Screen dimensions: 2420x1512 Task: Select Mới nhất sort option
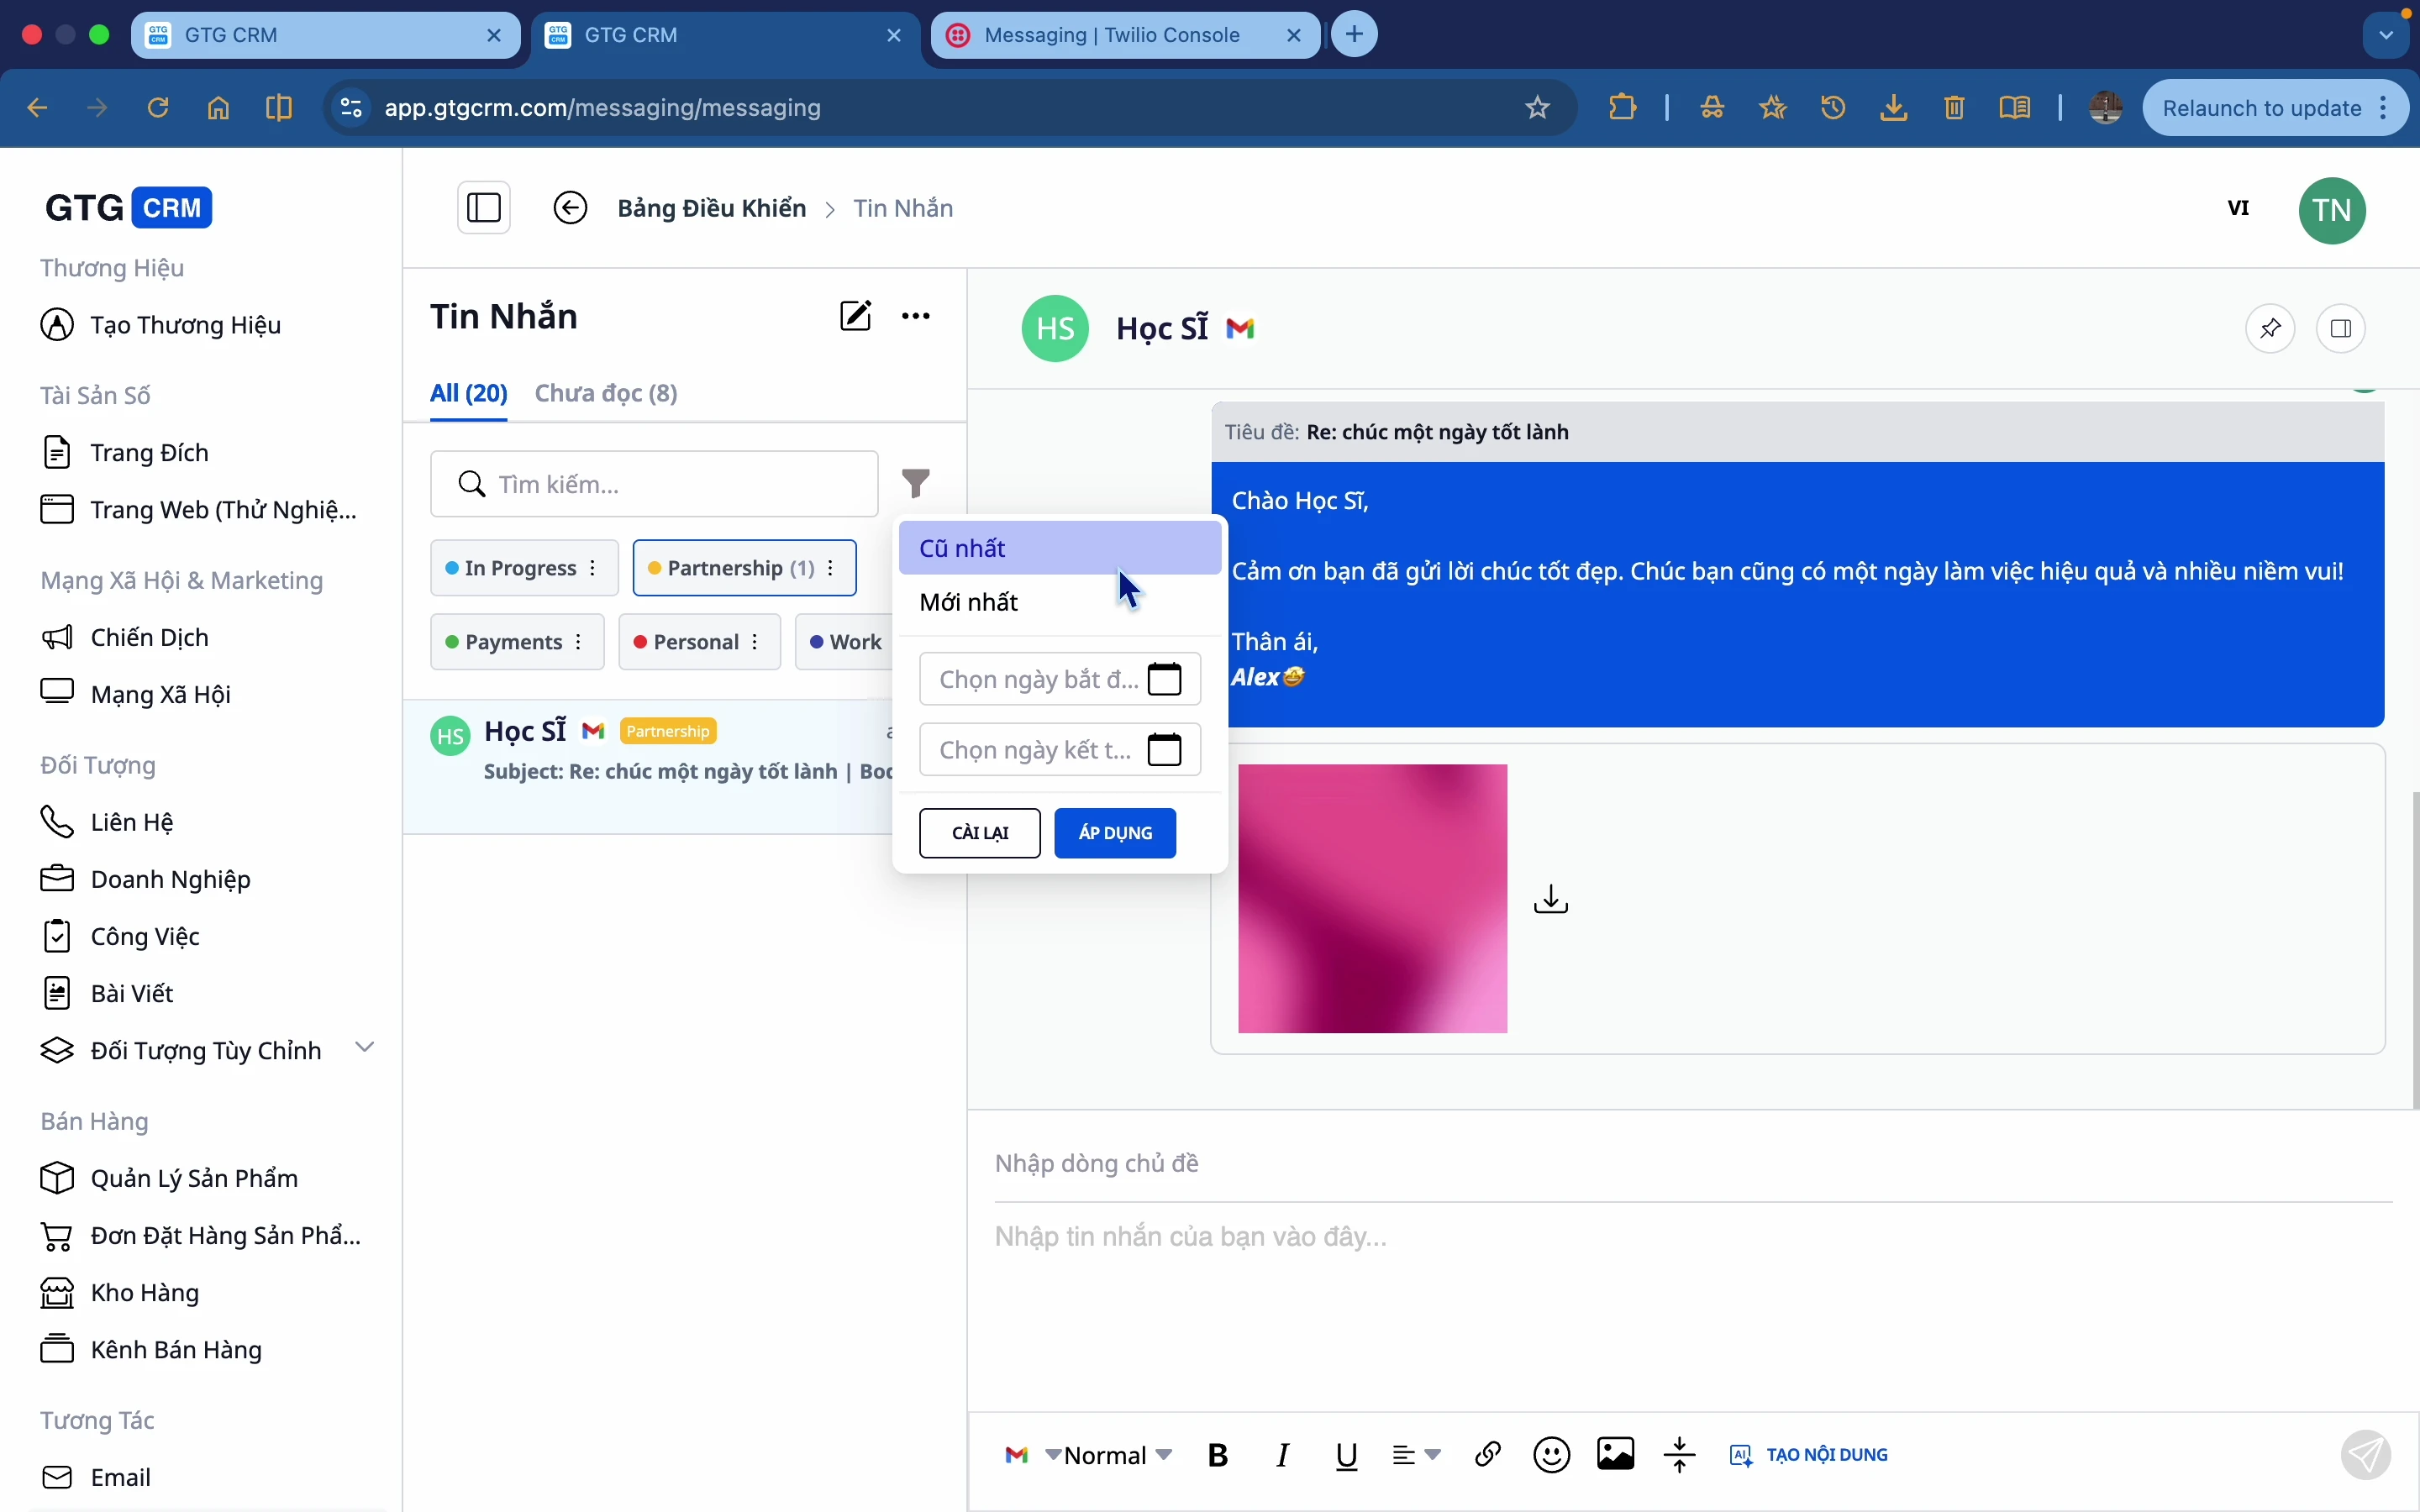pyautogui.click(x=969, y=602)
